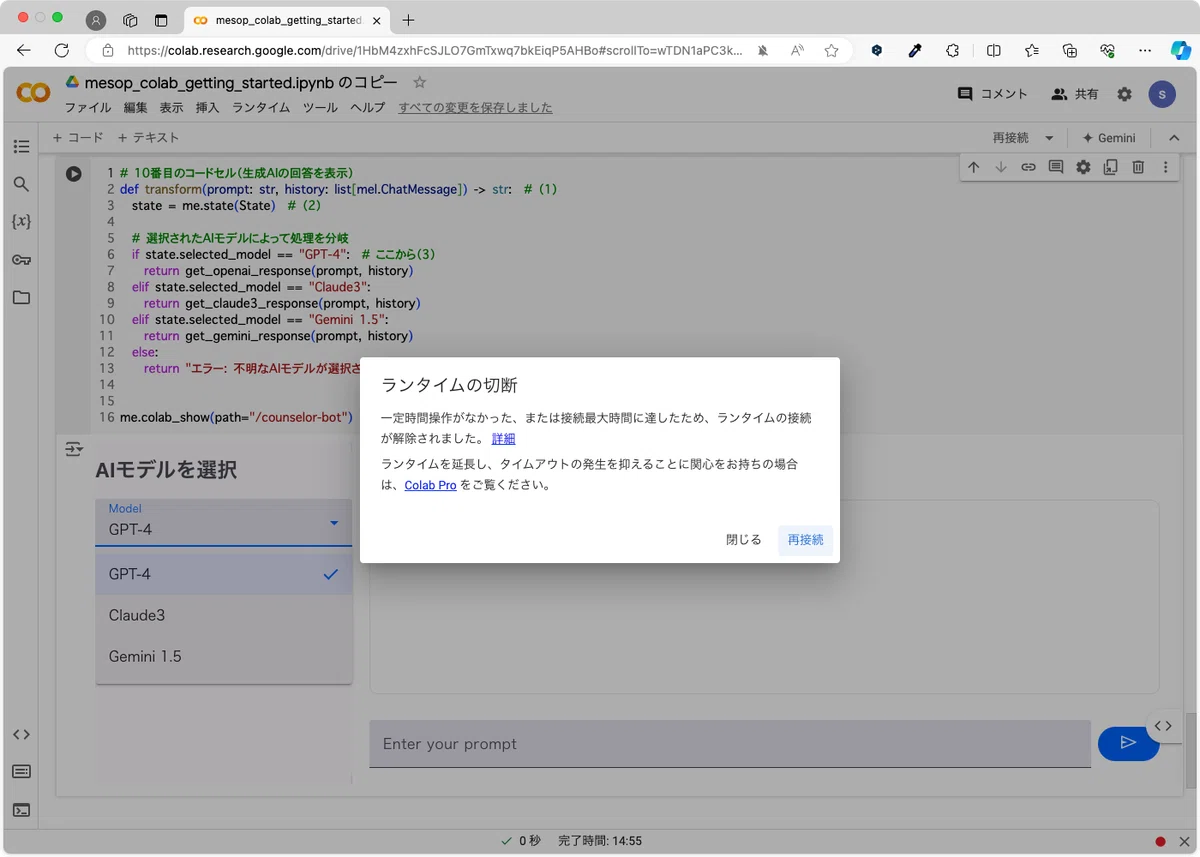Screen dimensions: 1200x857
Task: Send the prompt with arrow button
Action: pos(1128,742)
